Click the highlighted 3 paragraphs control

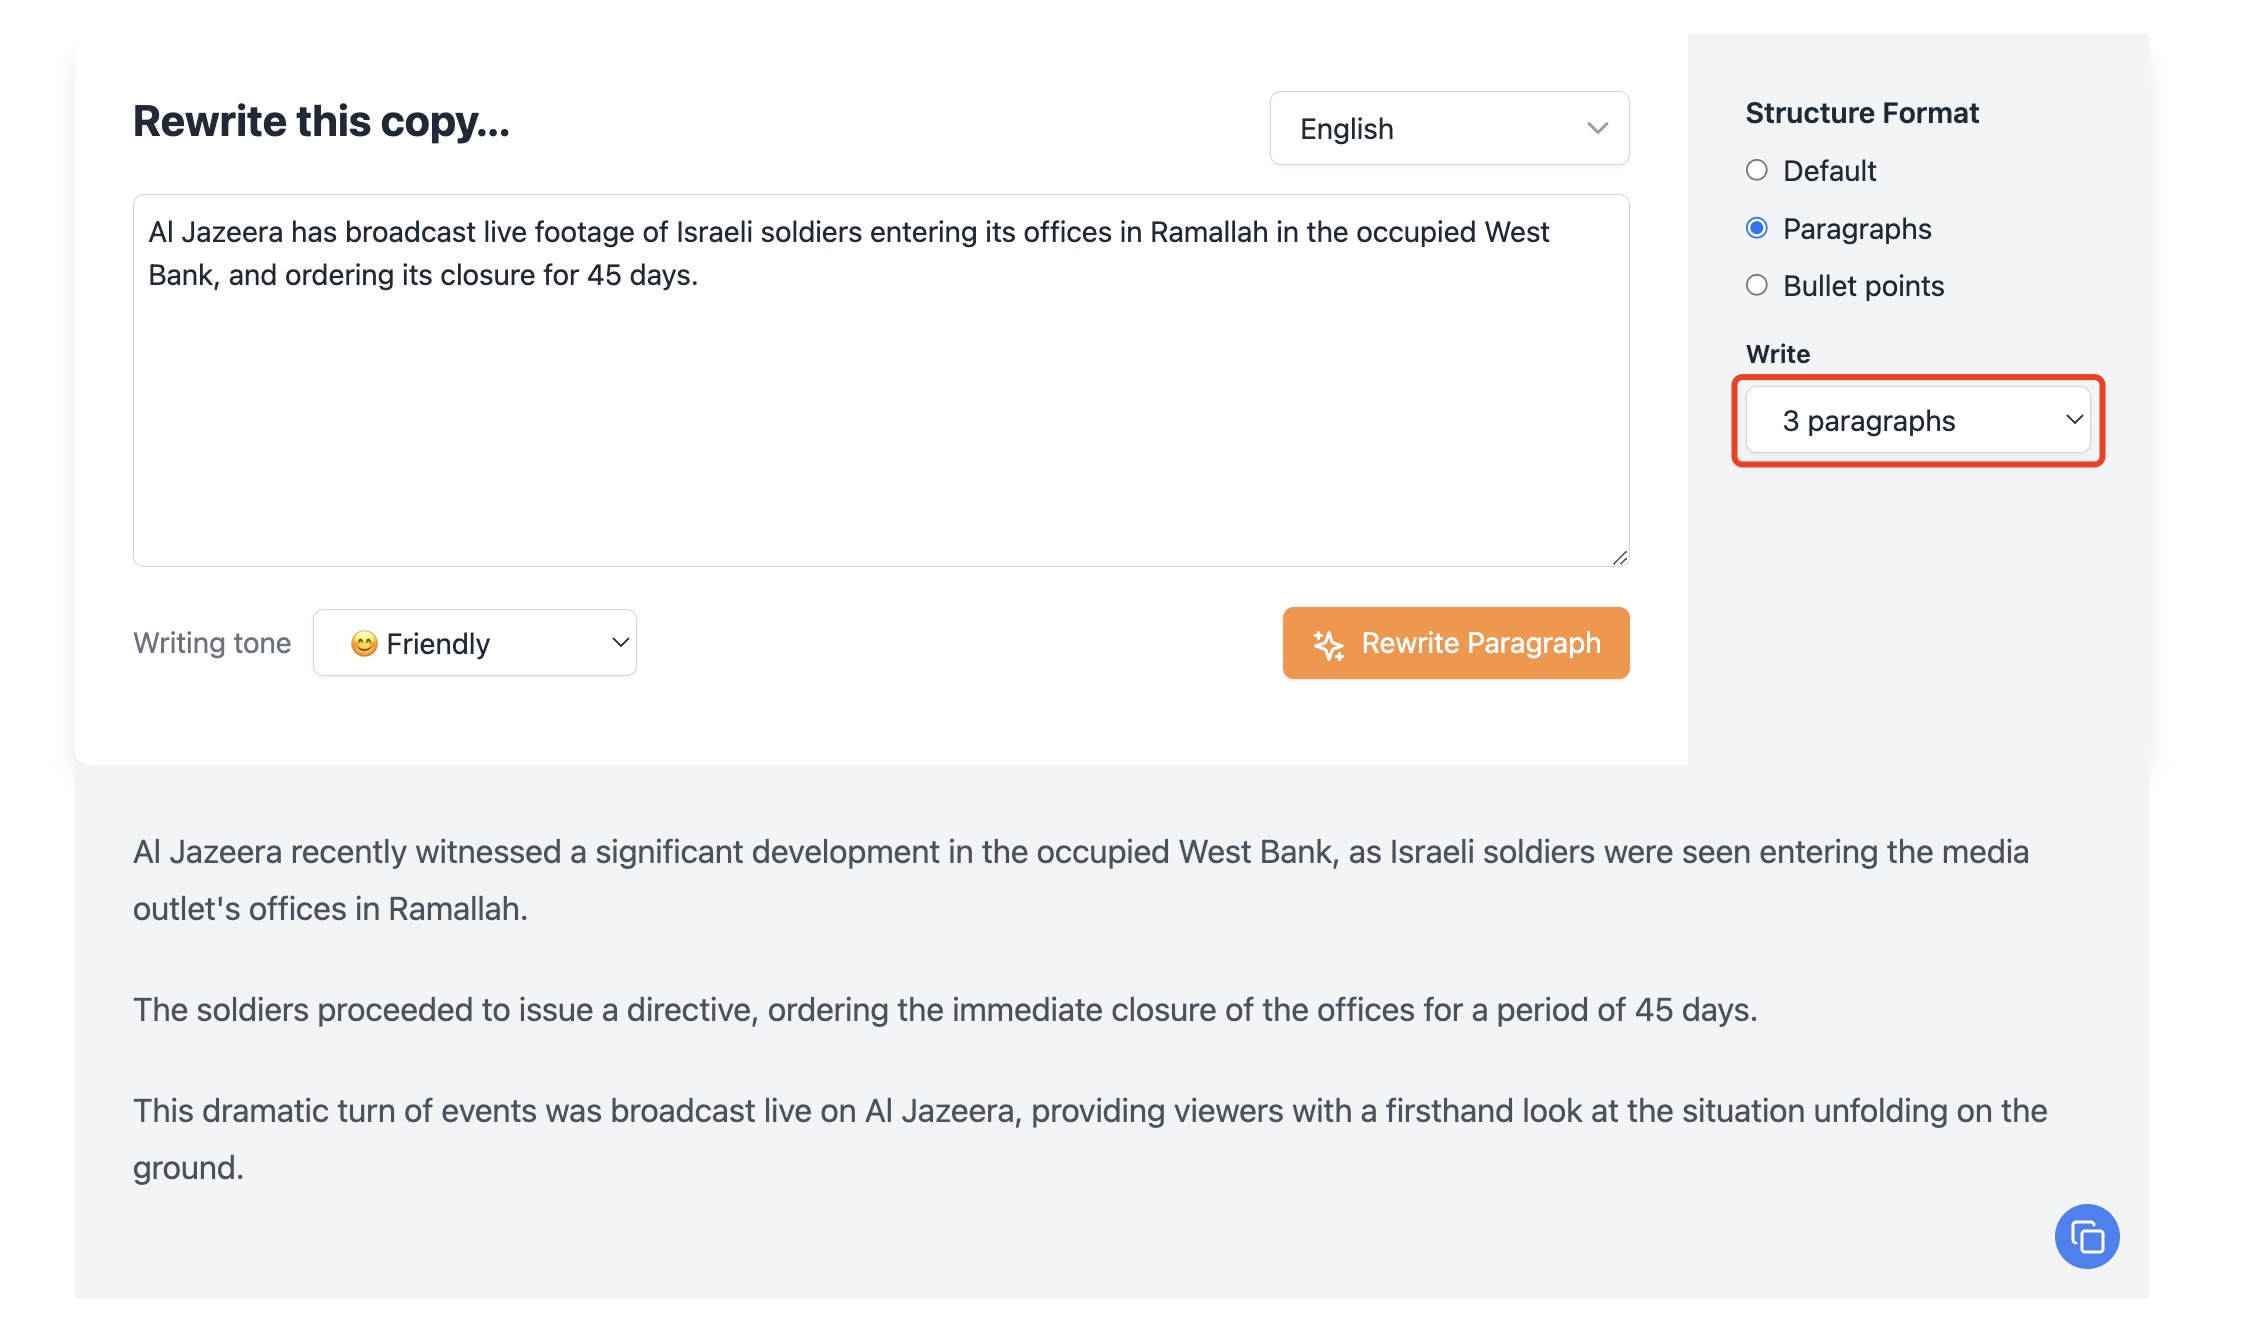pos(1917,421)
